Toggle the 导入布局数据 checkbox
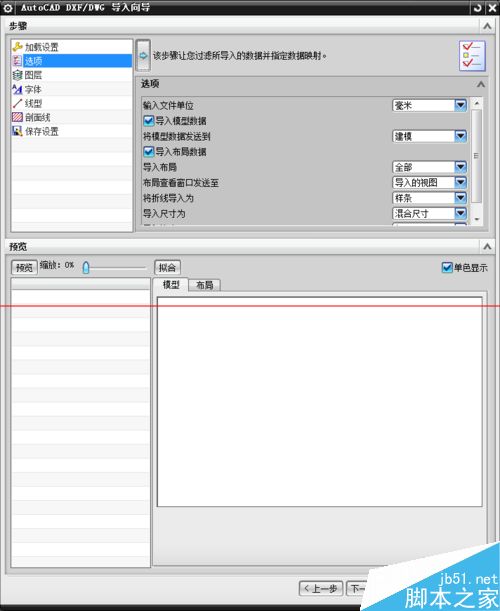Viewport: 500px width, 611px height. [x=149, y=152]
